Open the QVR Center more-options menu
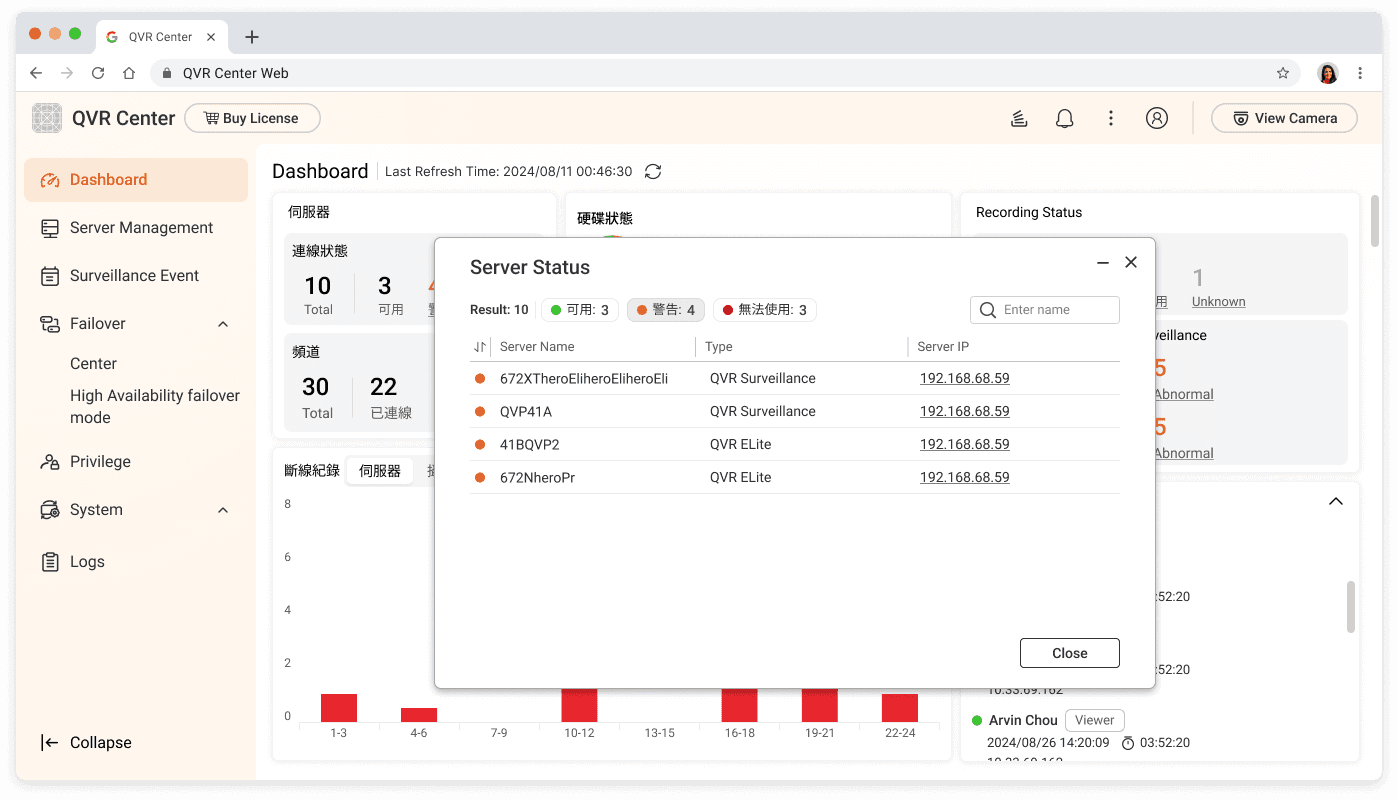The width and height of the screenshot is (1398, 800). point(1111,118)
